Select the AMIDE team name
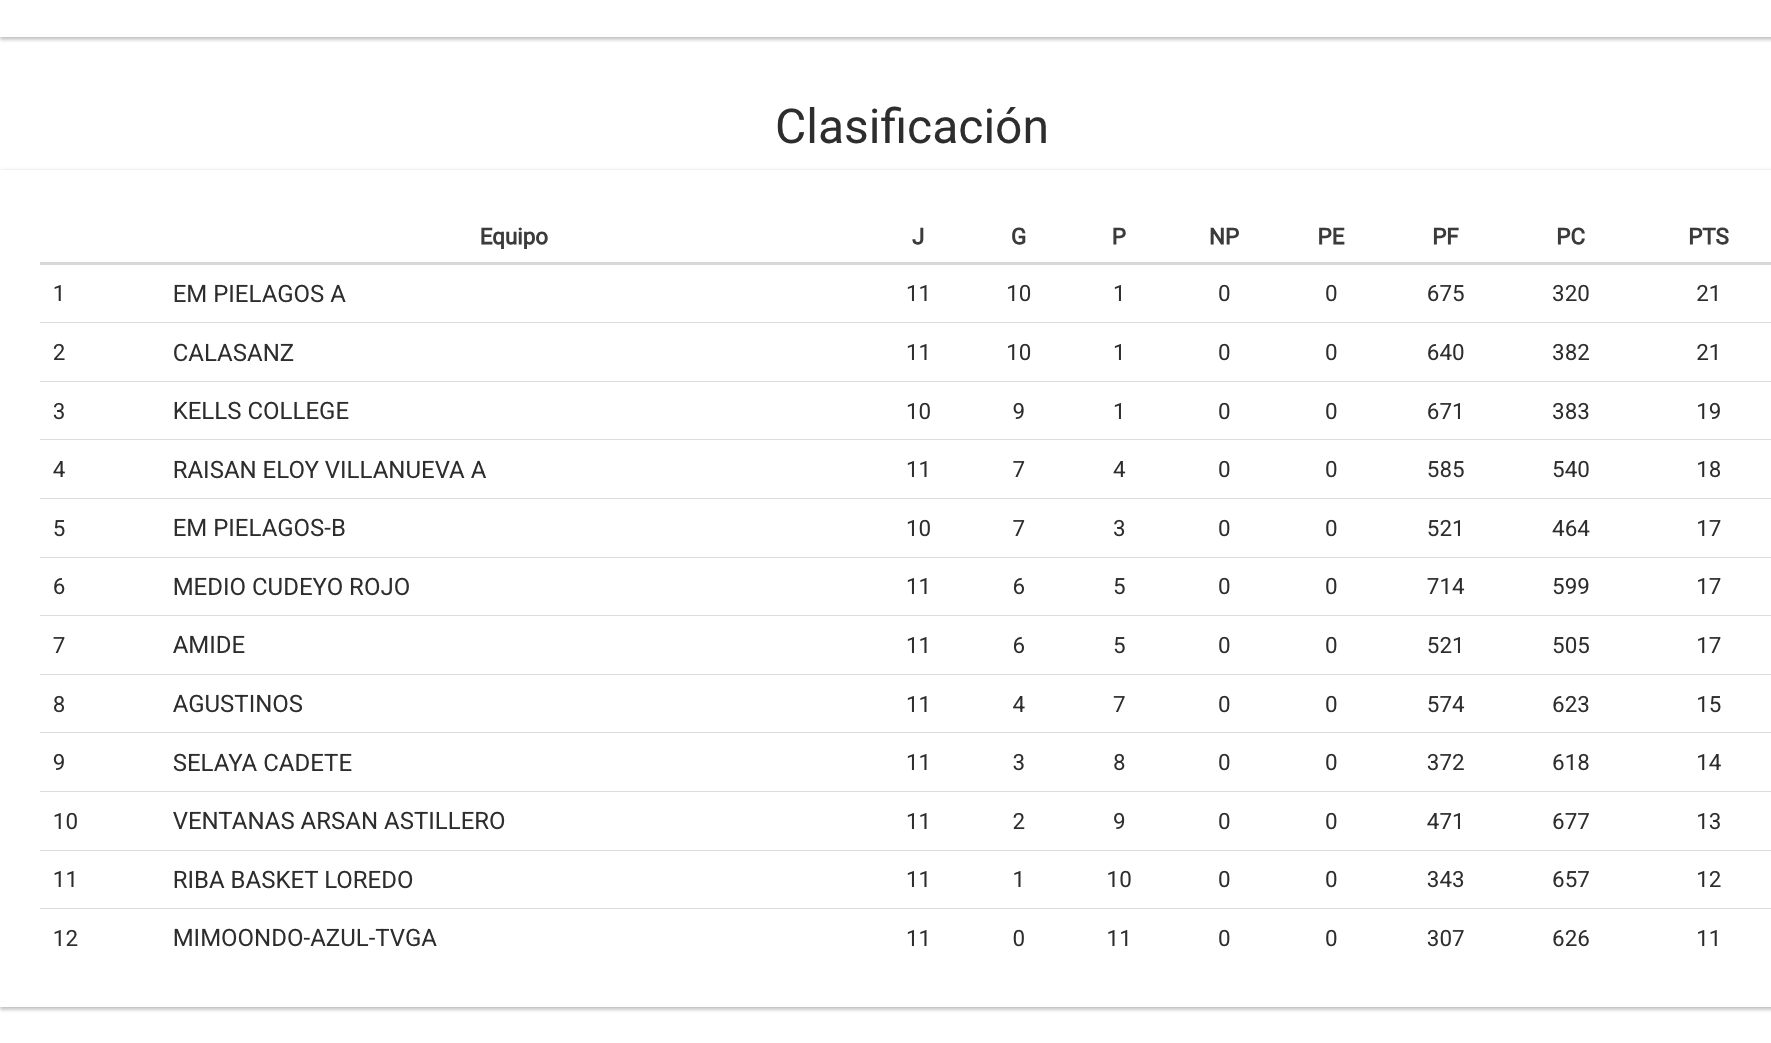Image resolution: width=1771 pixels, height=1043 pixels. coord(209,645)
